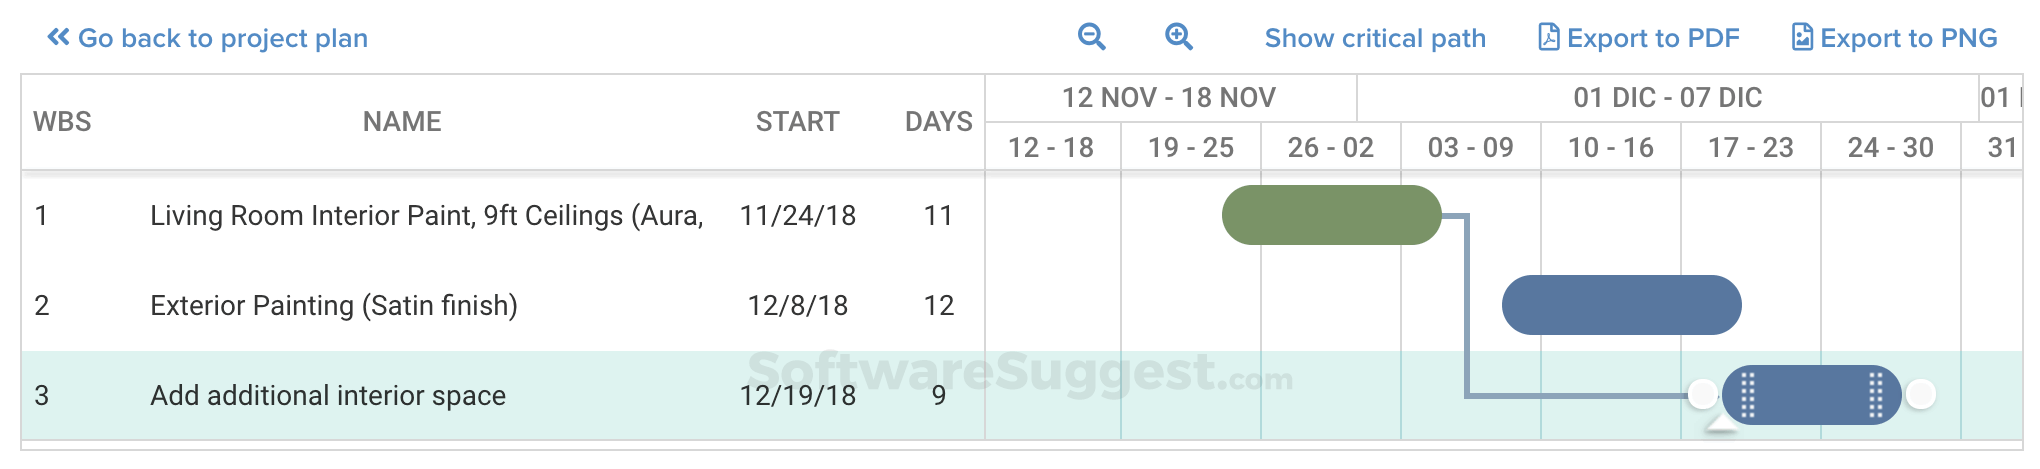
Task: Click right connector circle of third task
Action: [1920, 394]
